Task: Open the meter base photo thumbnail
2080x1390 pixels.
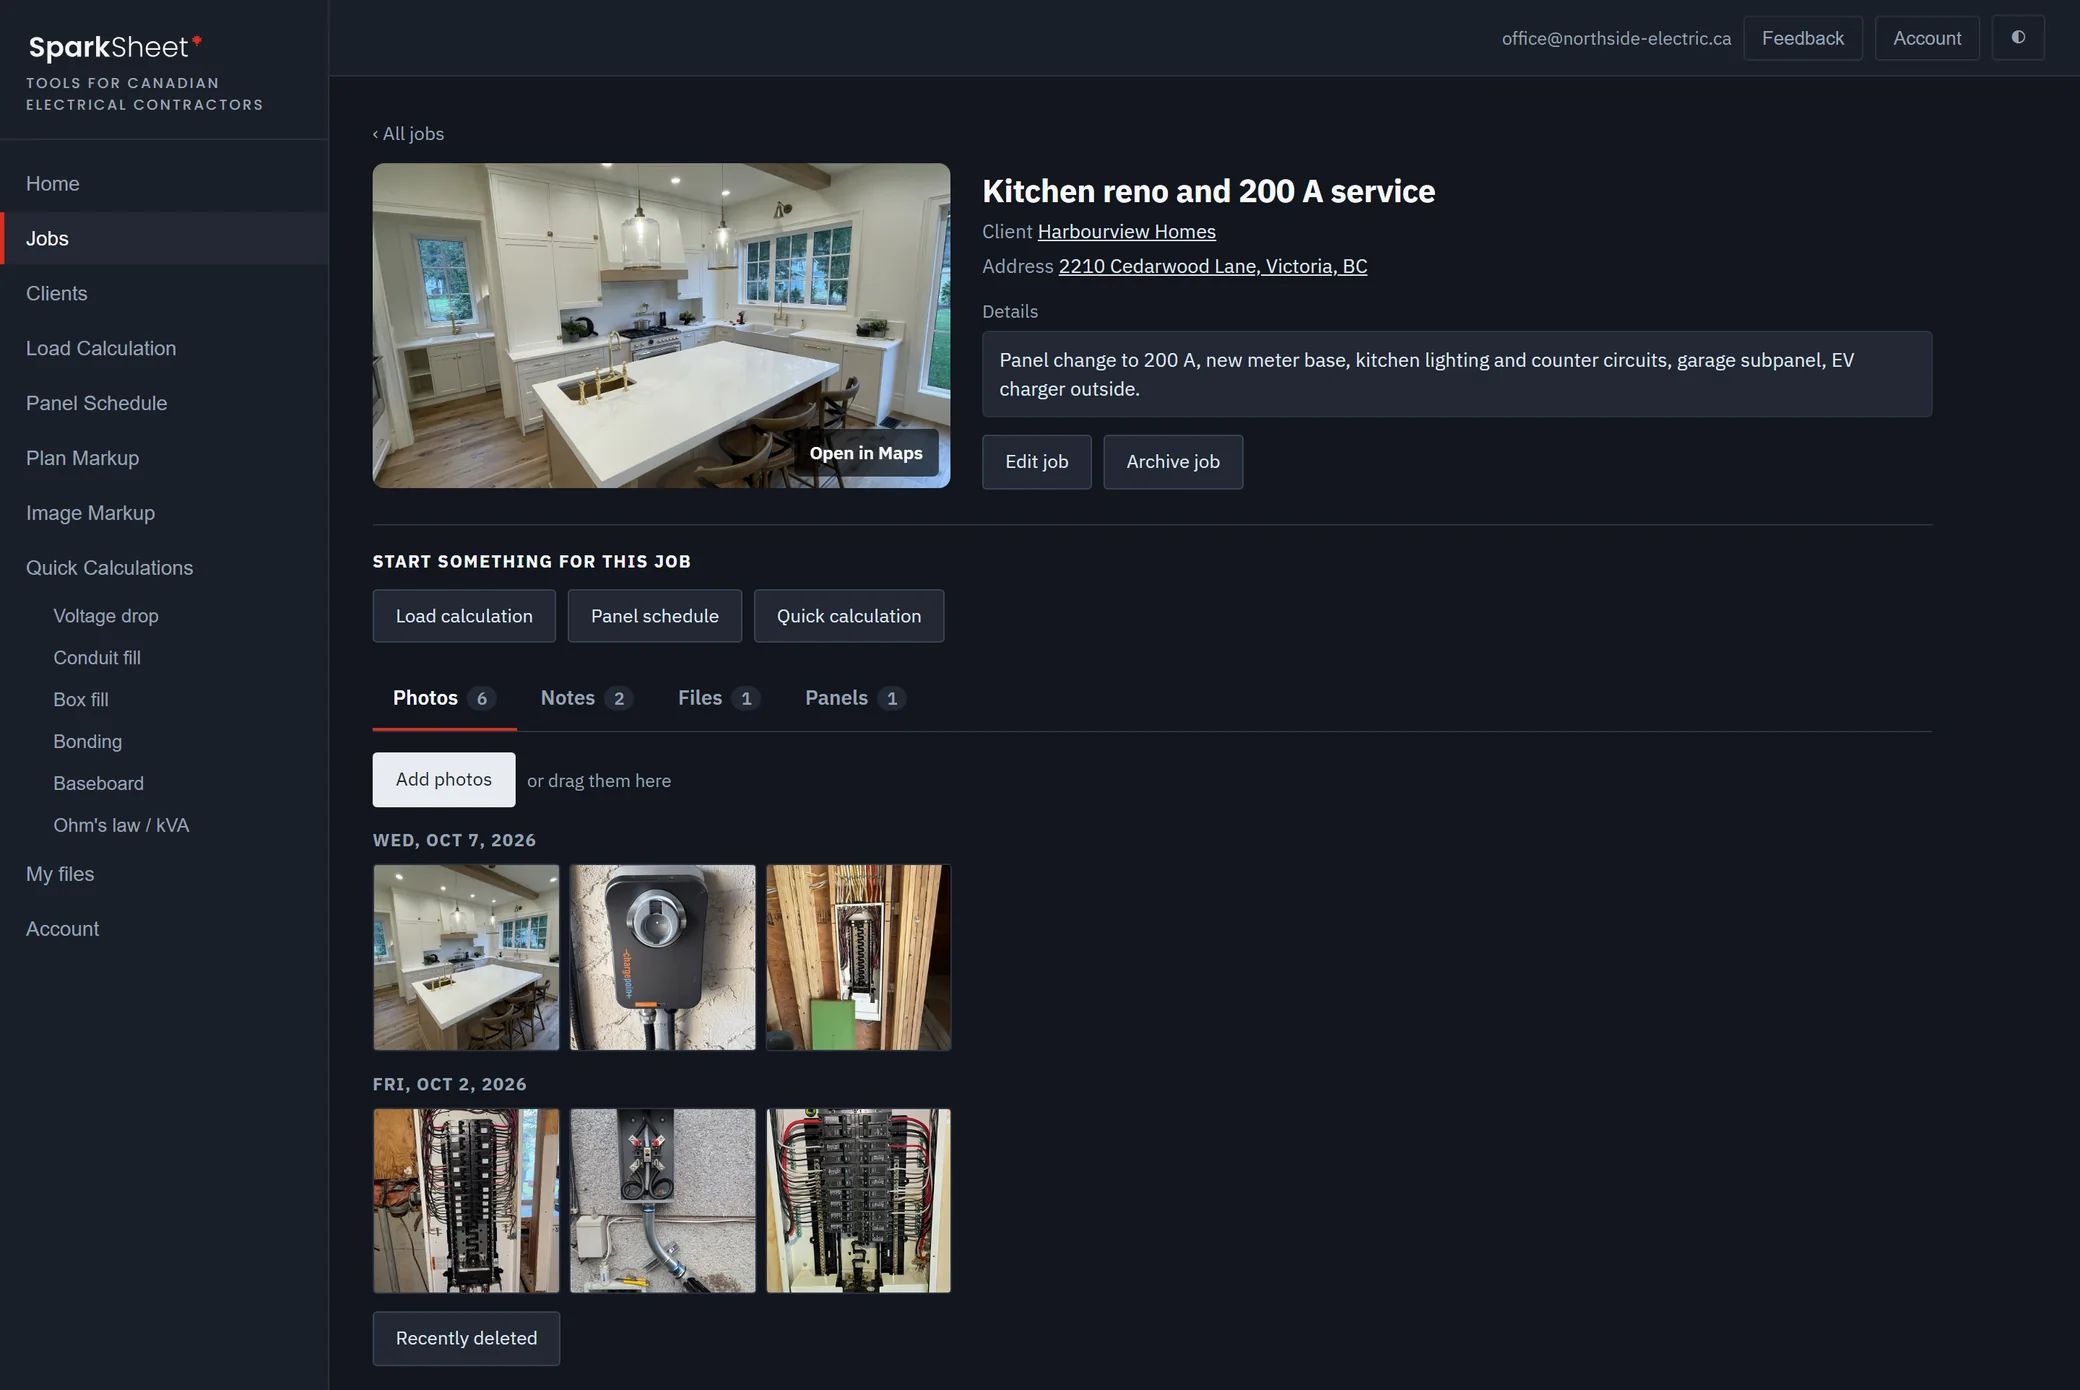Action: pyautogui.click(x=662, y=1200)
